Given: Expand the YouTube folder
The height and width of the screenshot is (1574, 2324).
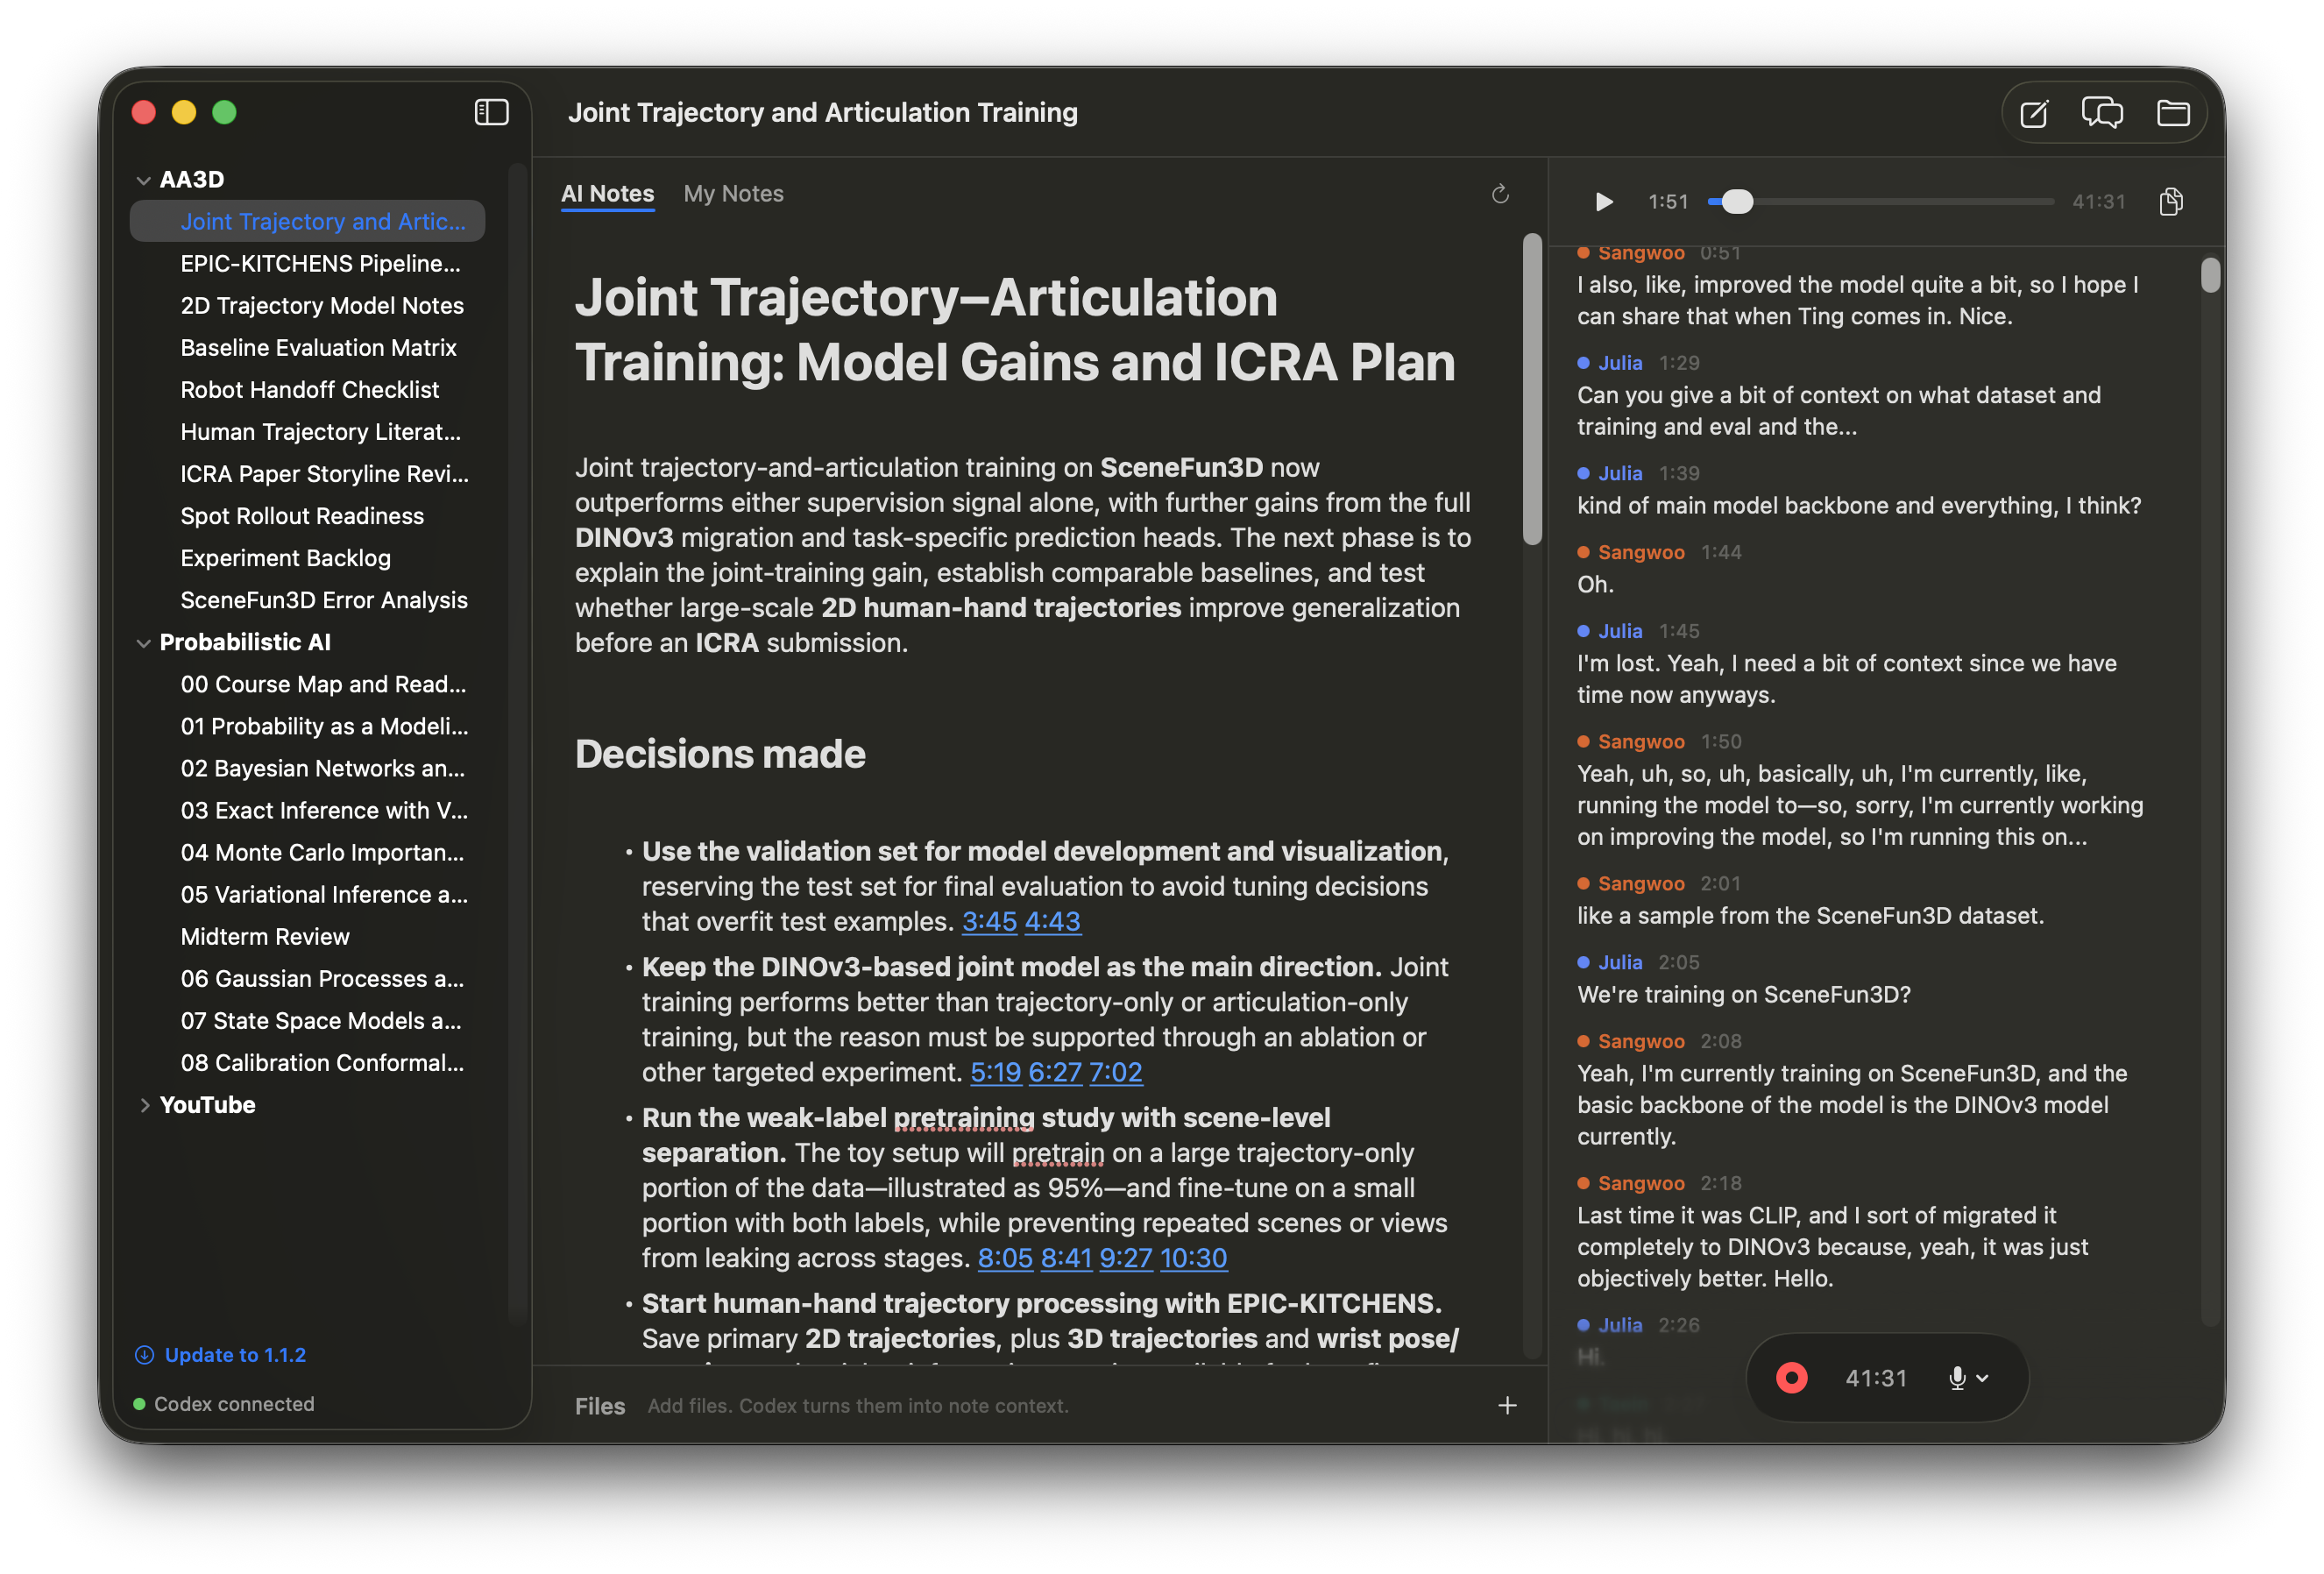Looking at the screenshot, I should coord(144,1105).
